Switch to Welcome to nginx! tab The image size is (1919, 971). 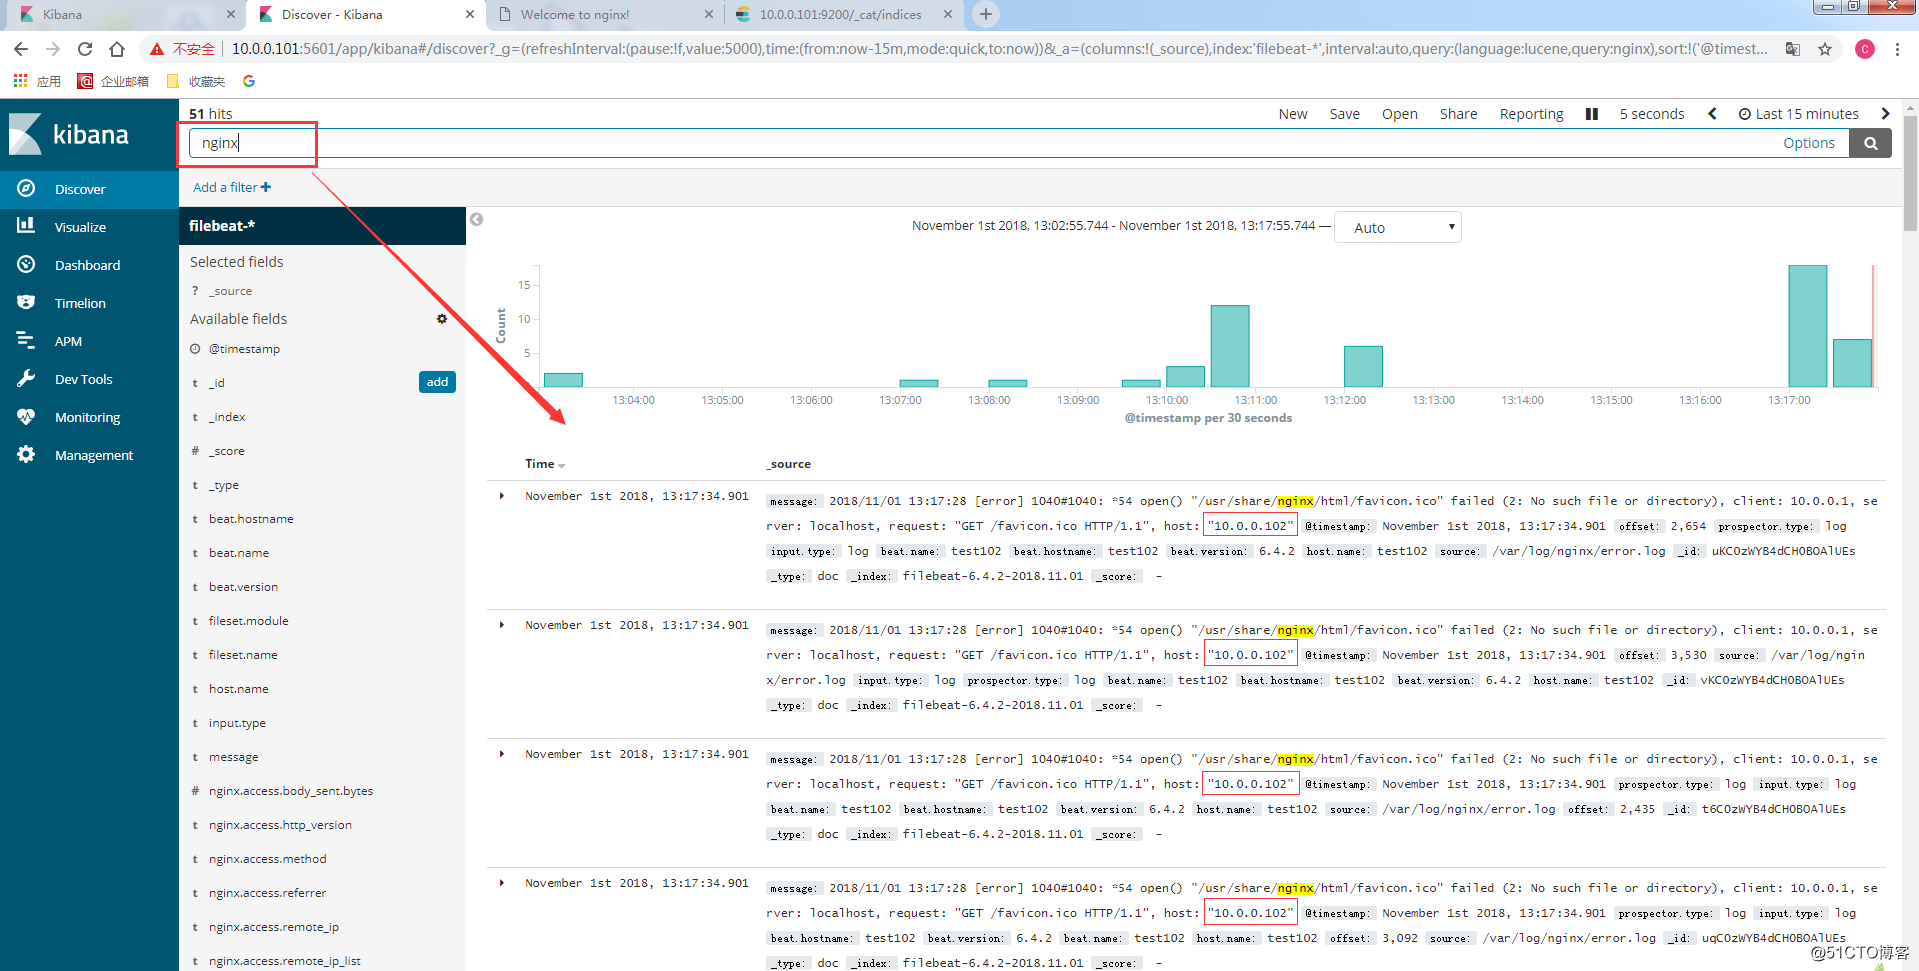604,14
